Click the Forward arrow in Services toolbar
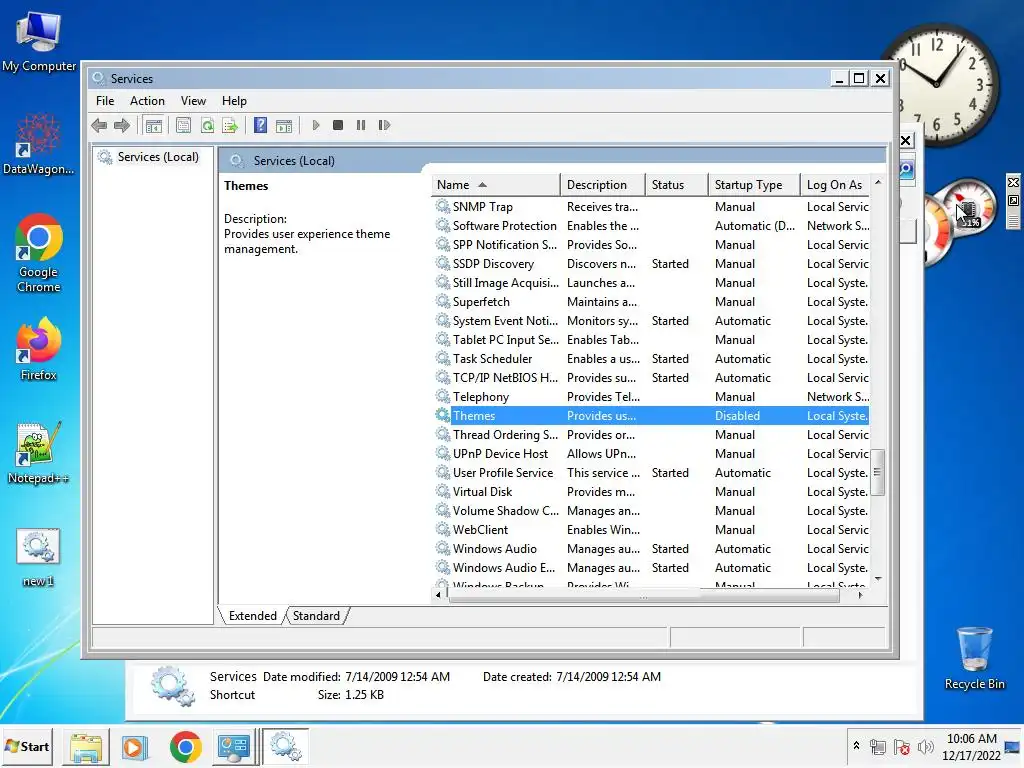Image resolution: width=1024 pixels, height=768 pixels. (122, 125)
